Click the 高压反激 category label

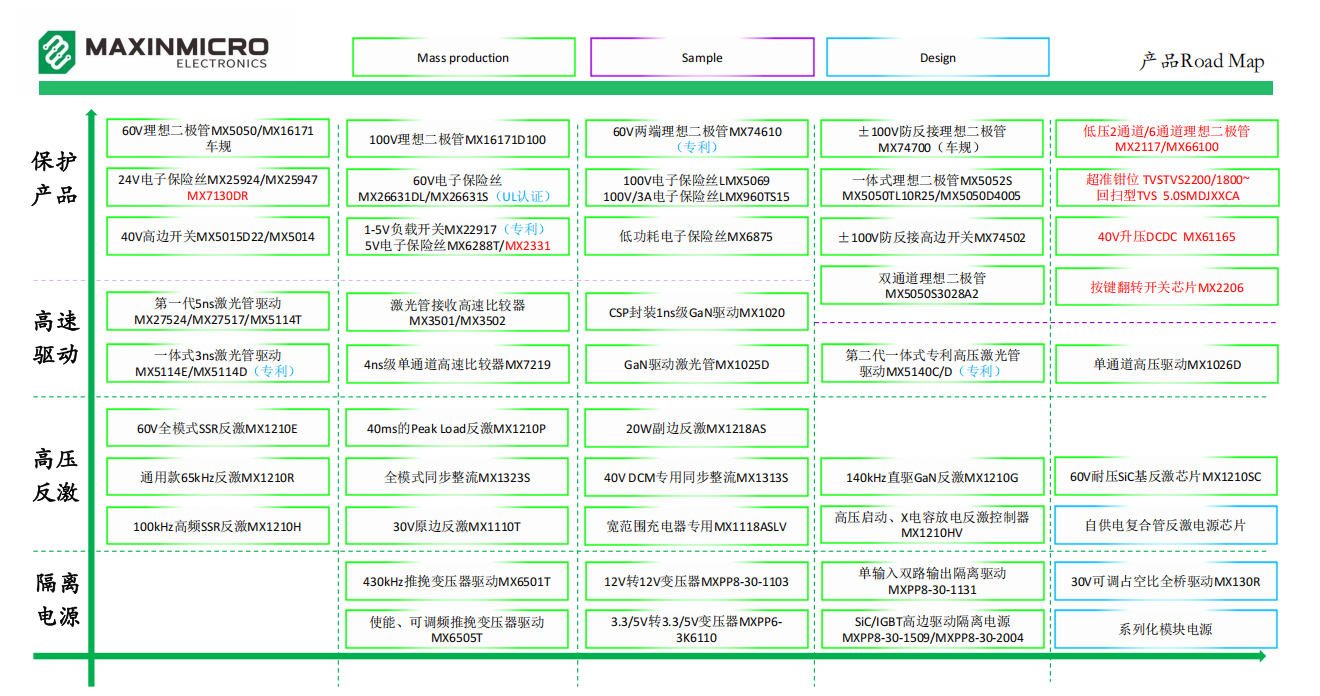(x=55, y=476)
